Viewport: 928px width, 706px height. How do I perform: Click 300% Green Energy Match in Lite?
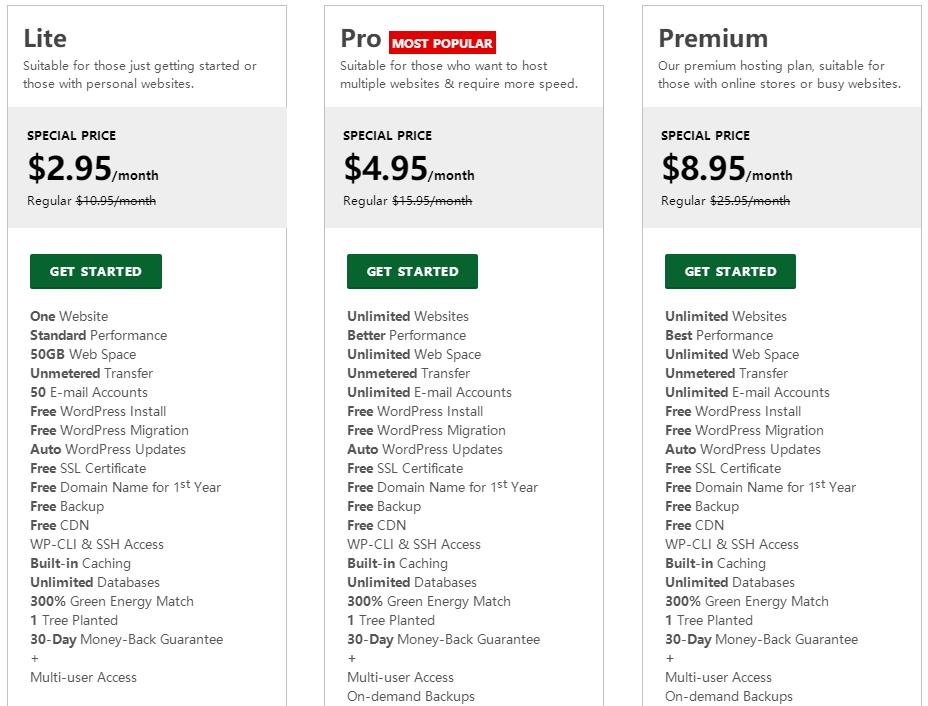coord(112,601)
